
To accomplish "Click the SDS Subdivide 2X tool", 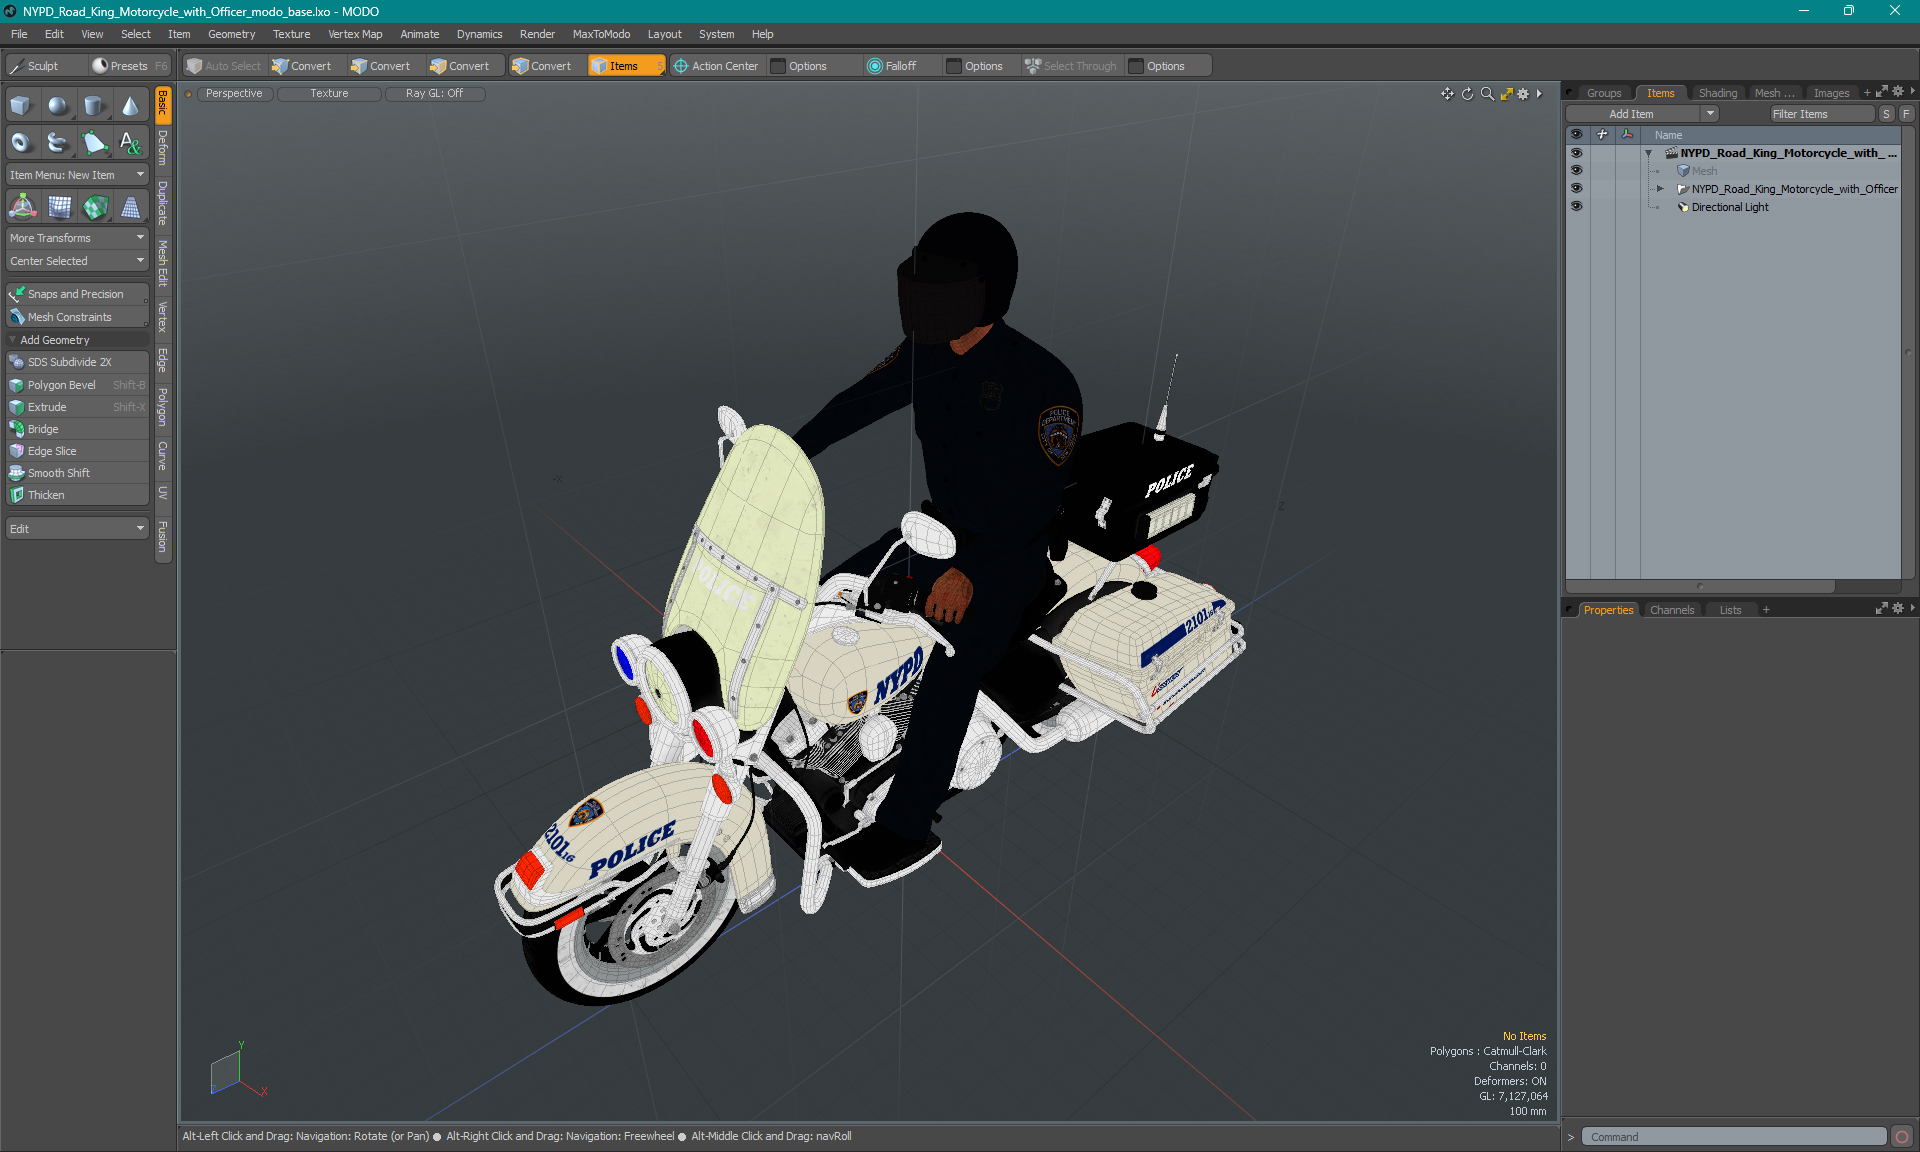I will (78, 362).
